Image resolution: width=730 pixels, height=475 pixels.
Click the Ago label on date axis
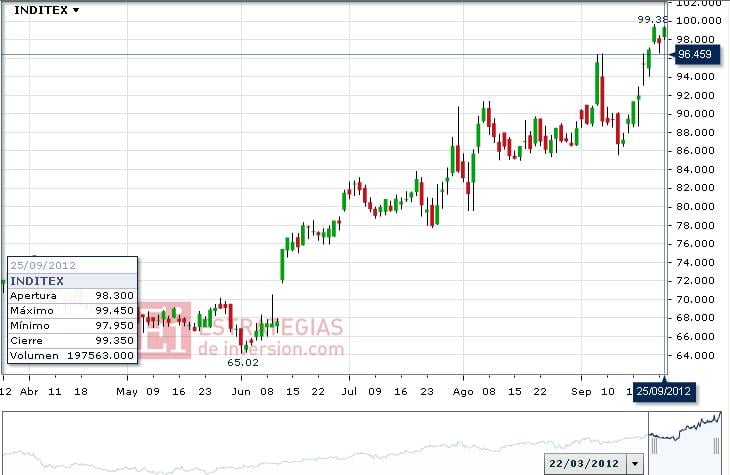(x=463, y=392)
